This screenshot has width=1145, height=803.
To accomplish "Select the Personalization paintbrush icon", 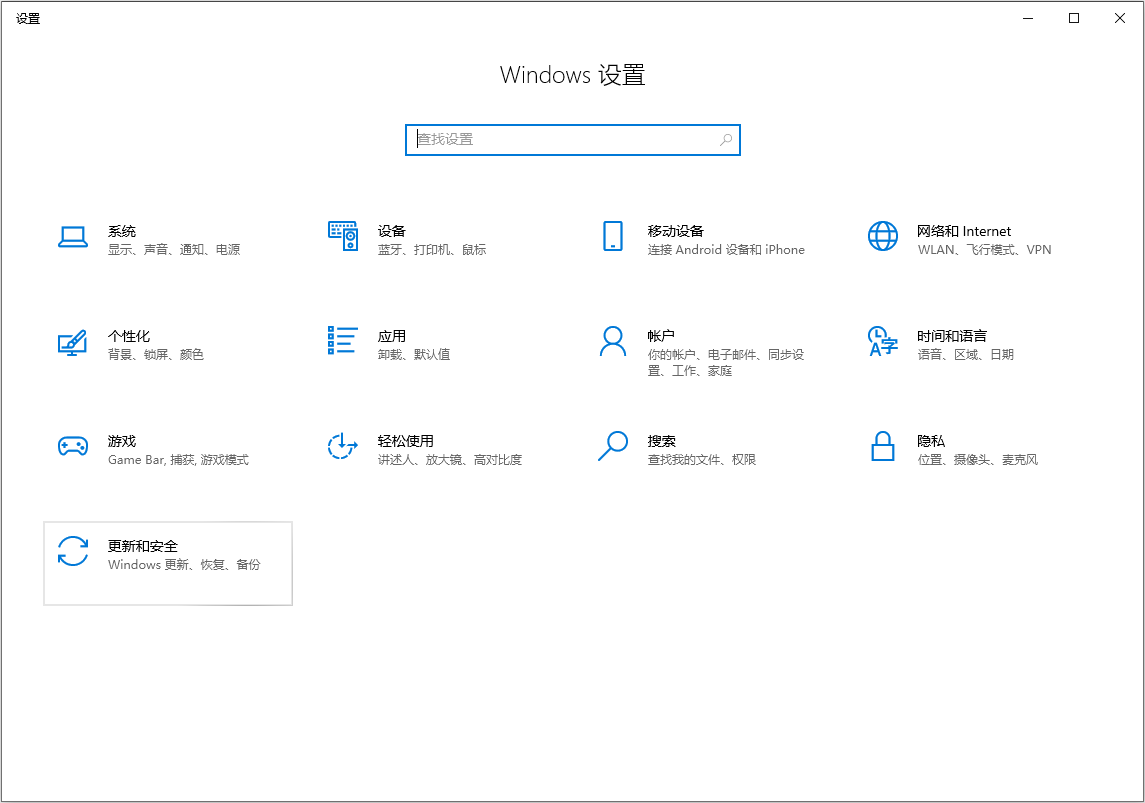I will click(73, 342).
